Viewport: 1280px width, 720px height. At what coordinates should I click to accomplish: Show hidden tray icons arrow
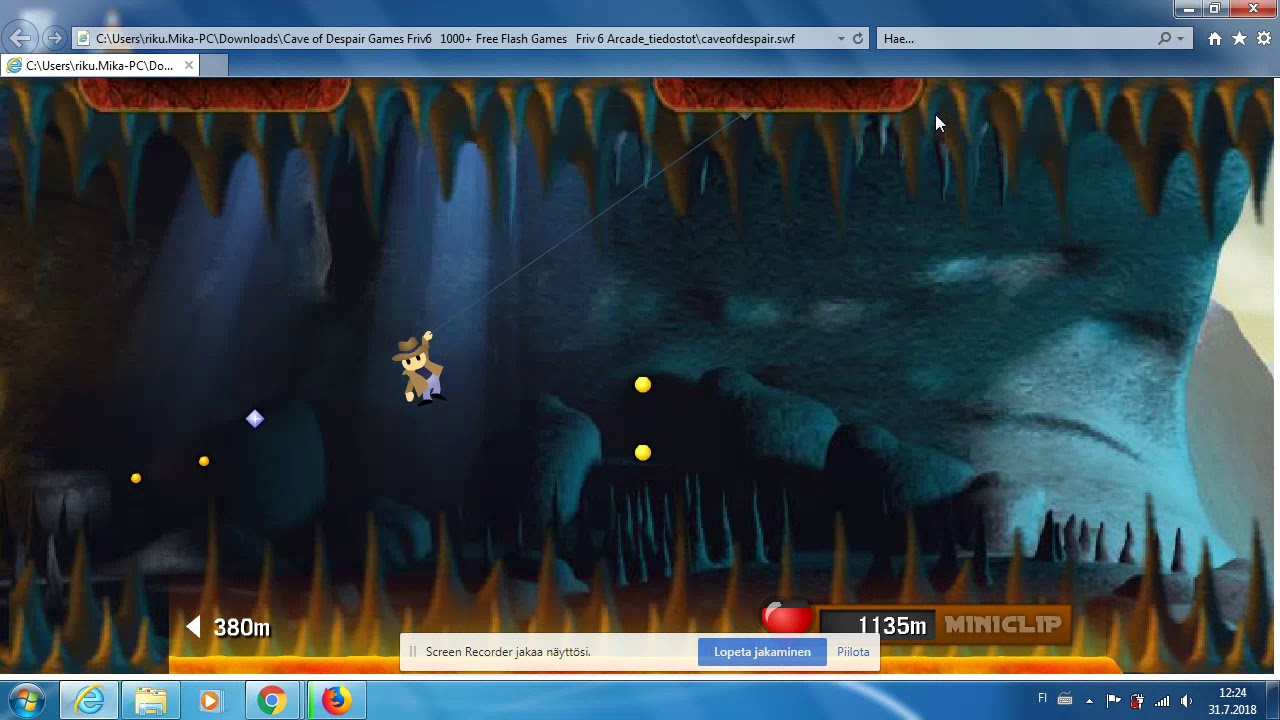pos(1089,701)
